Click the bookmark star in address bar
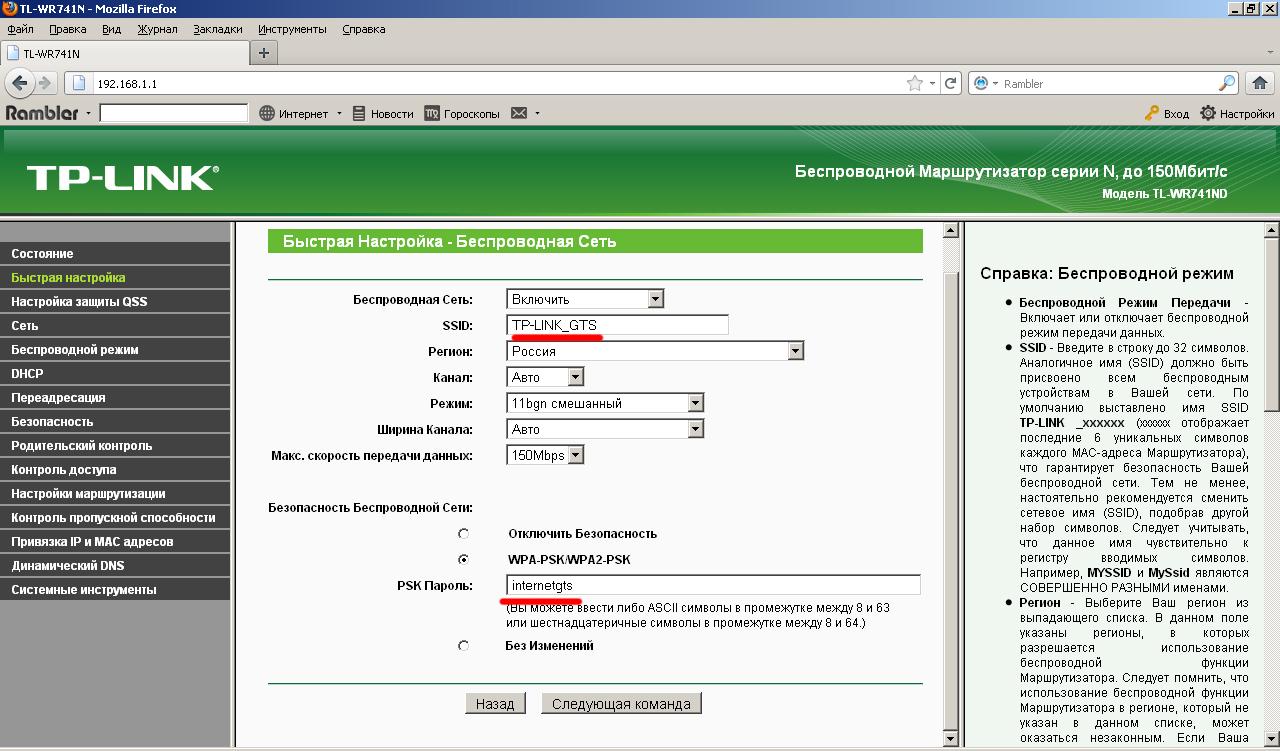The width and height of the screenshot is (1280, 751). coord(914,84)
